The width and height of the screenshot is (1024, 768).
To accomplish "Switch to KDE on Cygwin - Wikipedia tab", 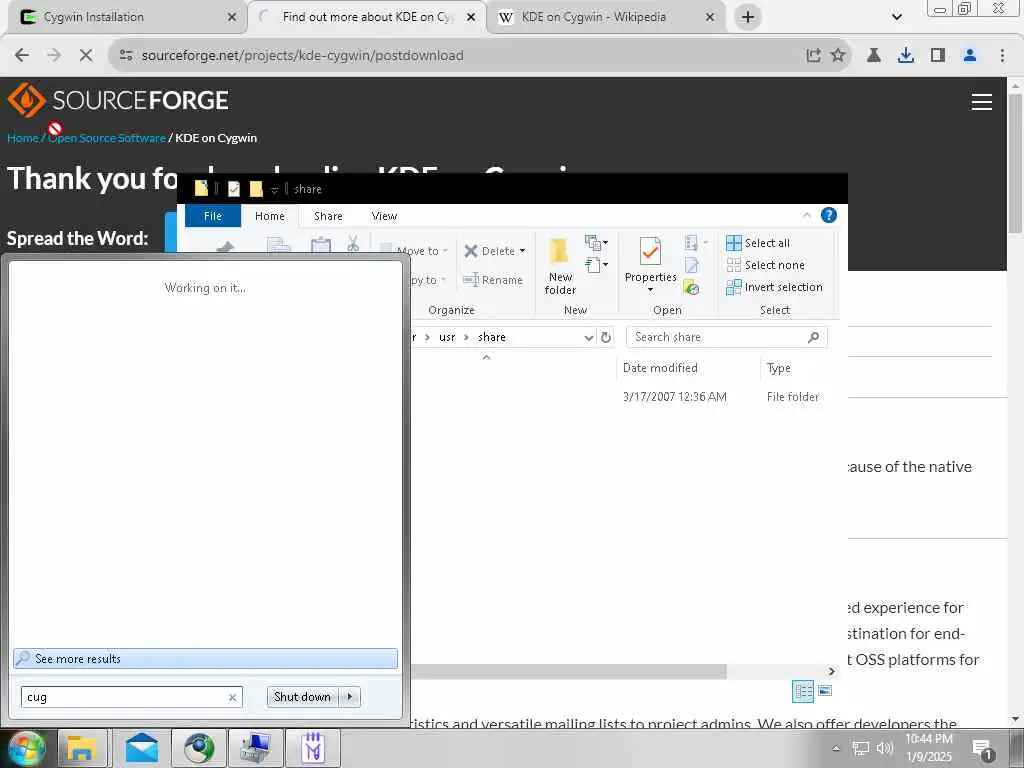I will pos(605,17).
